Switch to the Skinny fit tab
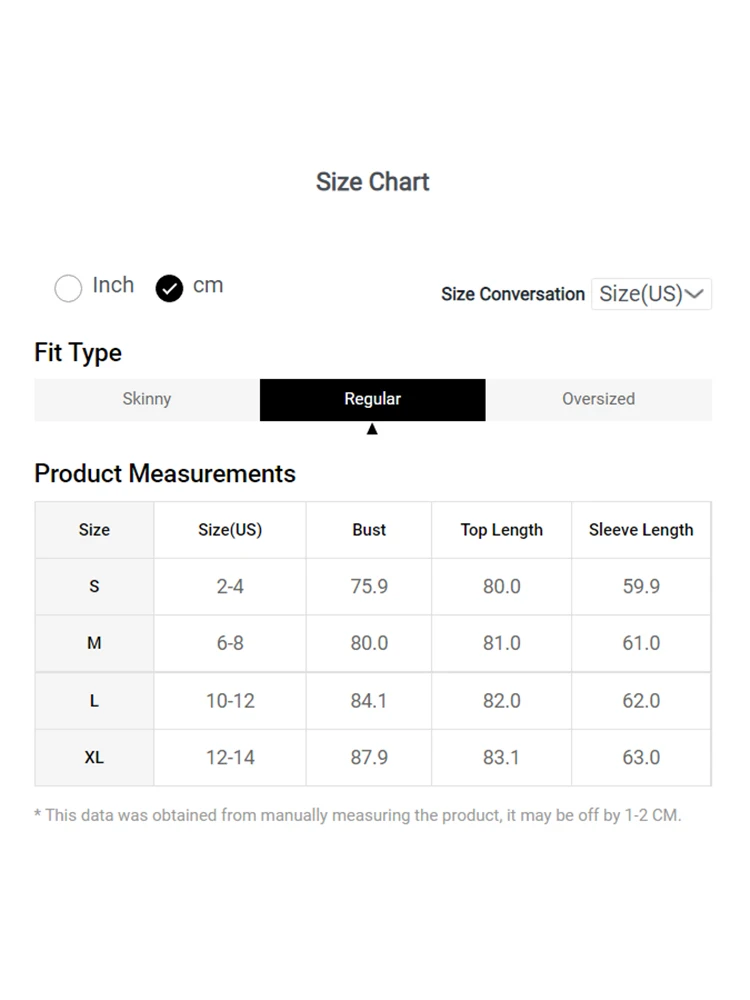 (x=147, y=399)
